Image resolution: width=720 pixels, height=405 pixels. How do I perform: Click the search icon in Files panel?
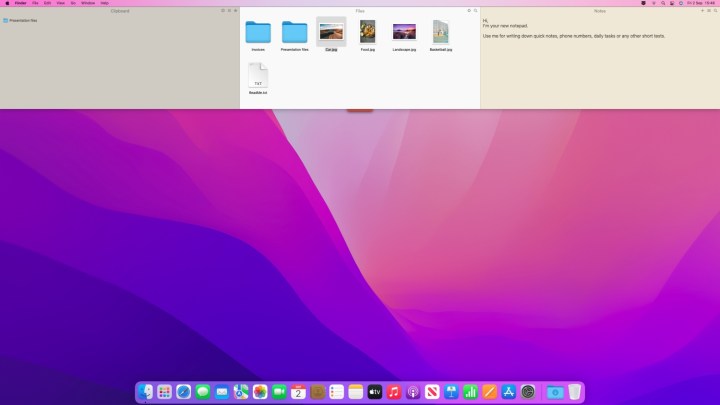(x=475, y=11)
